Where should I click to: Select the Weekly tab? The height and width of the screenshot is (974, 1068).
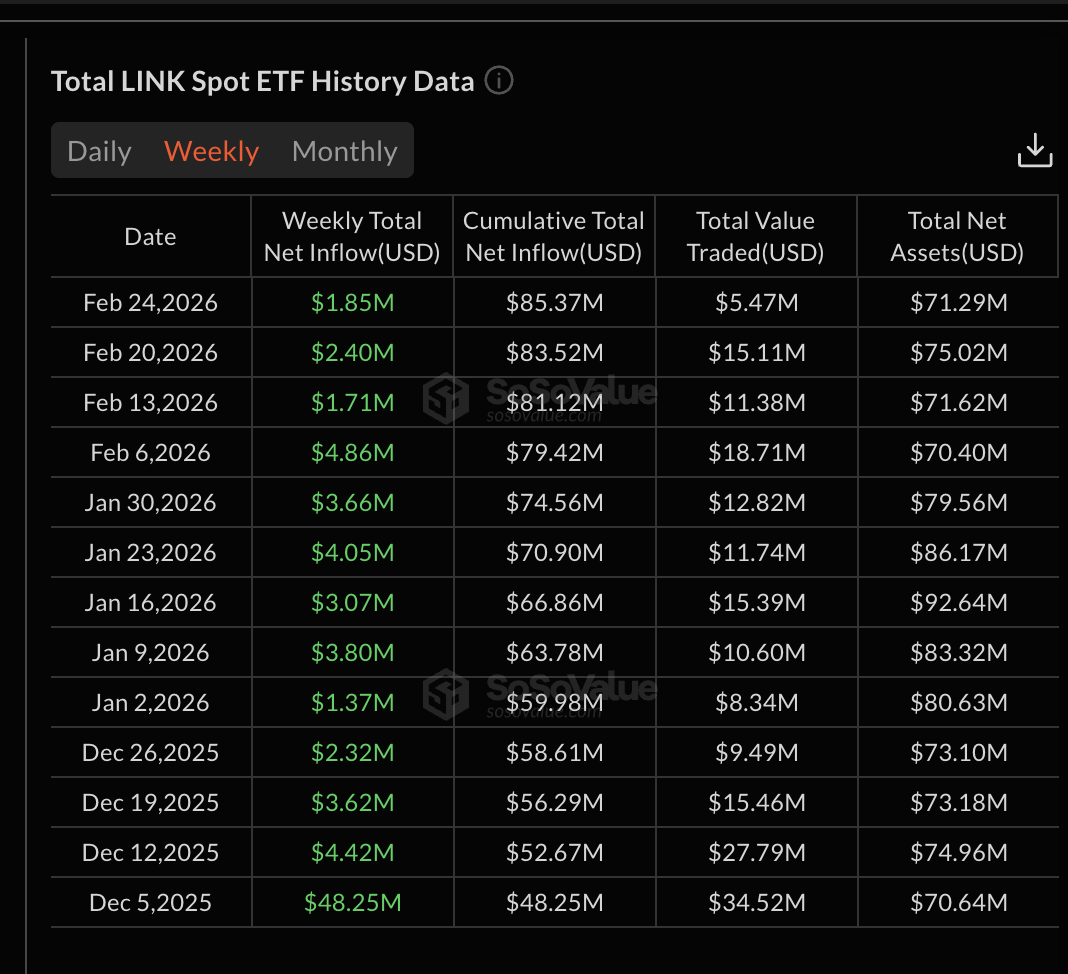(210, 151)
